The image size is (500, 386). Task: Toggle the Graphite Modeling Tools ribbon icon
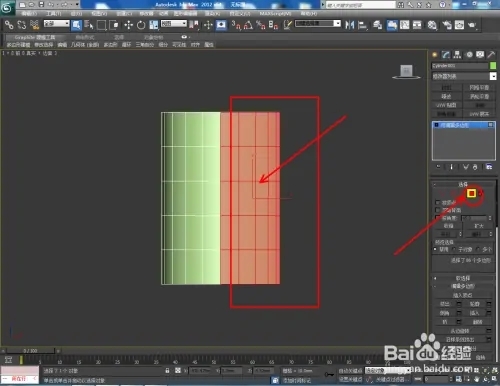(x=392, y=25)
